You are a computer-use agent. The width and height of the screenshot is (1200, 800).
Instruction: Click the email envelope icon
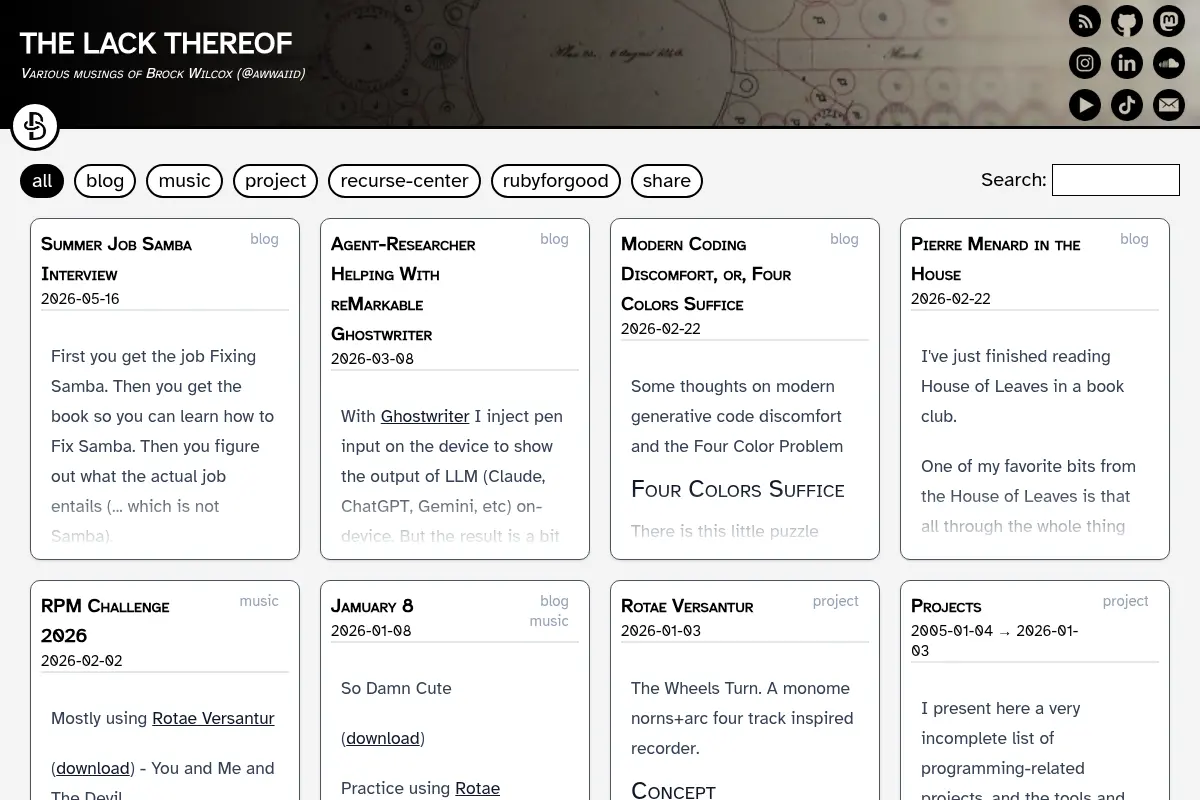point(1169,105)
